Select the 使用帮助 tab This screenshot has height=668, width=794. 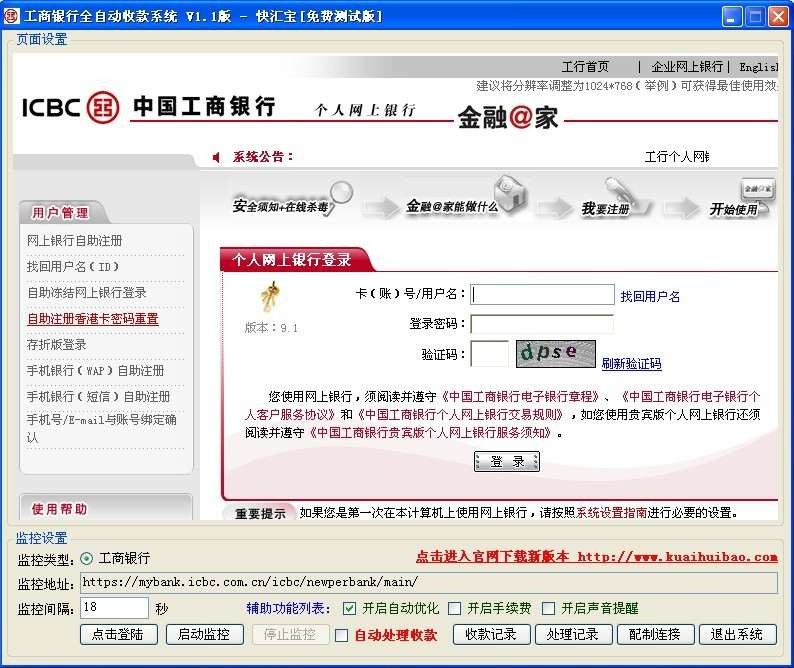[x=59, y=508]
